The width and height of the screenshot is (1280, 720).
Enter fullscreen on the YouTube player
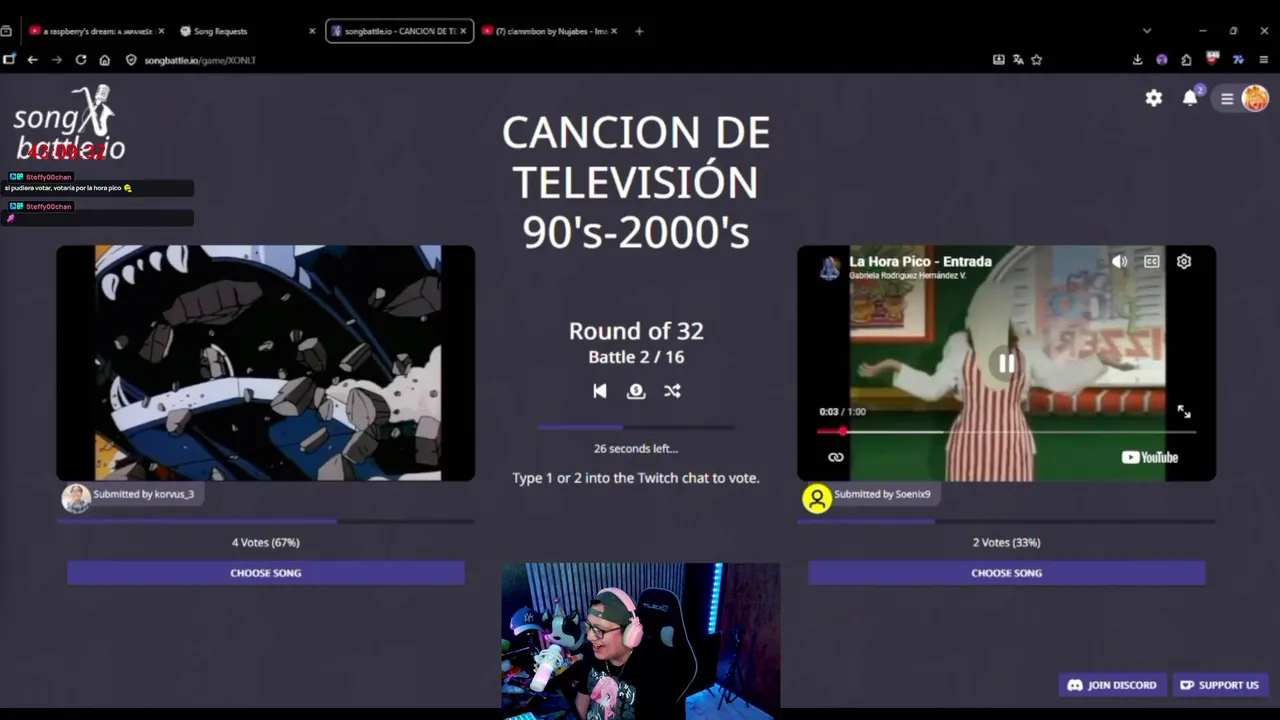(x=1184, y=411)
